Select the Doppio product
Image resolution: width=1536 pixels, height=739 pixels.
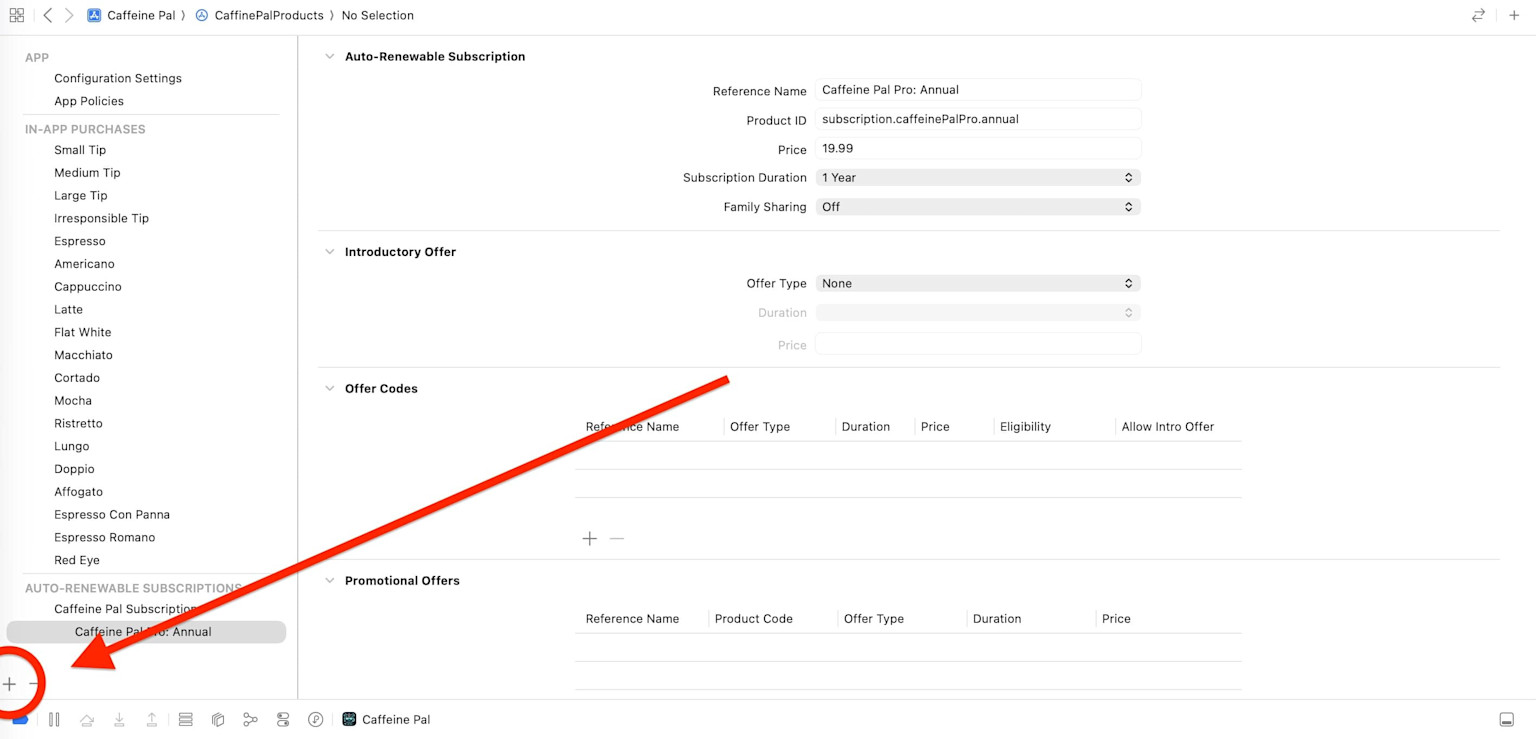tap(74, 469)
